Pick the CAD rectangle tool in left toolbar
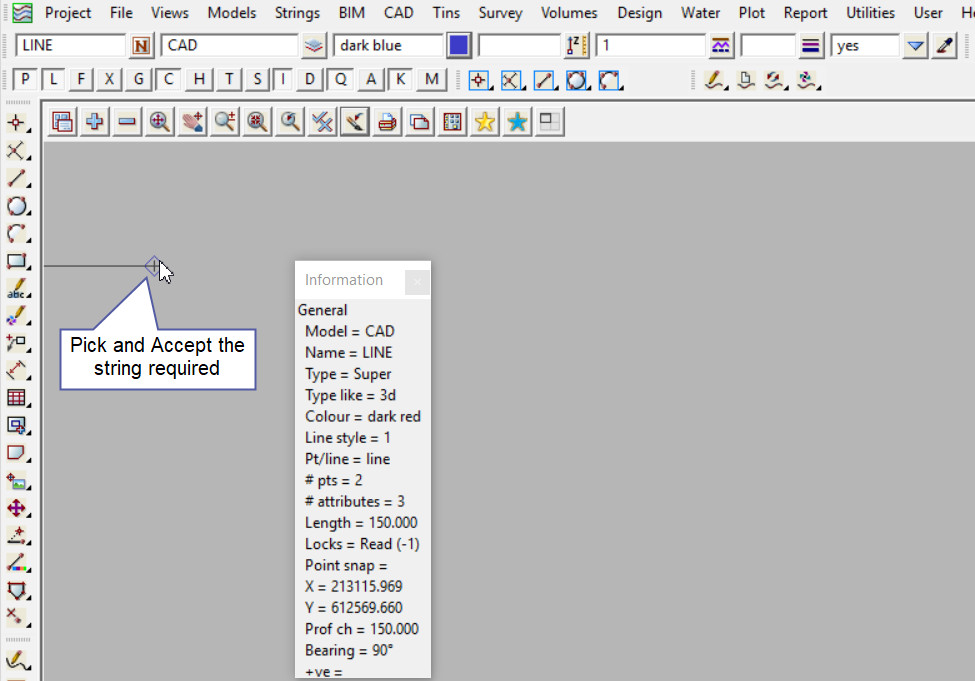 click(x=16, y=262)
